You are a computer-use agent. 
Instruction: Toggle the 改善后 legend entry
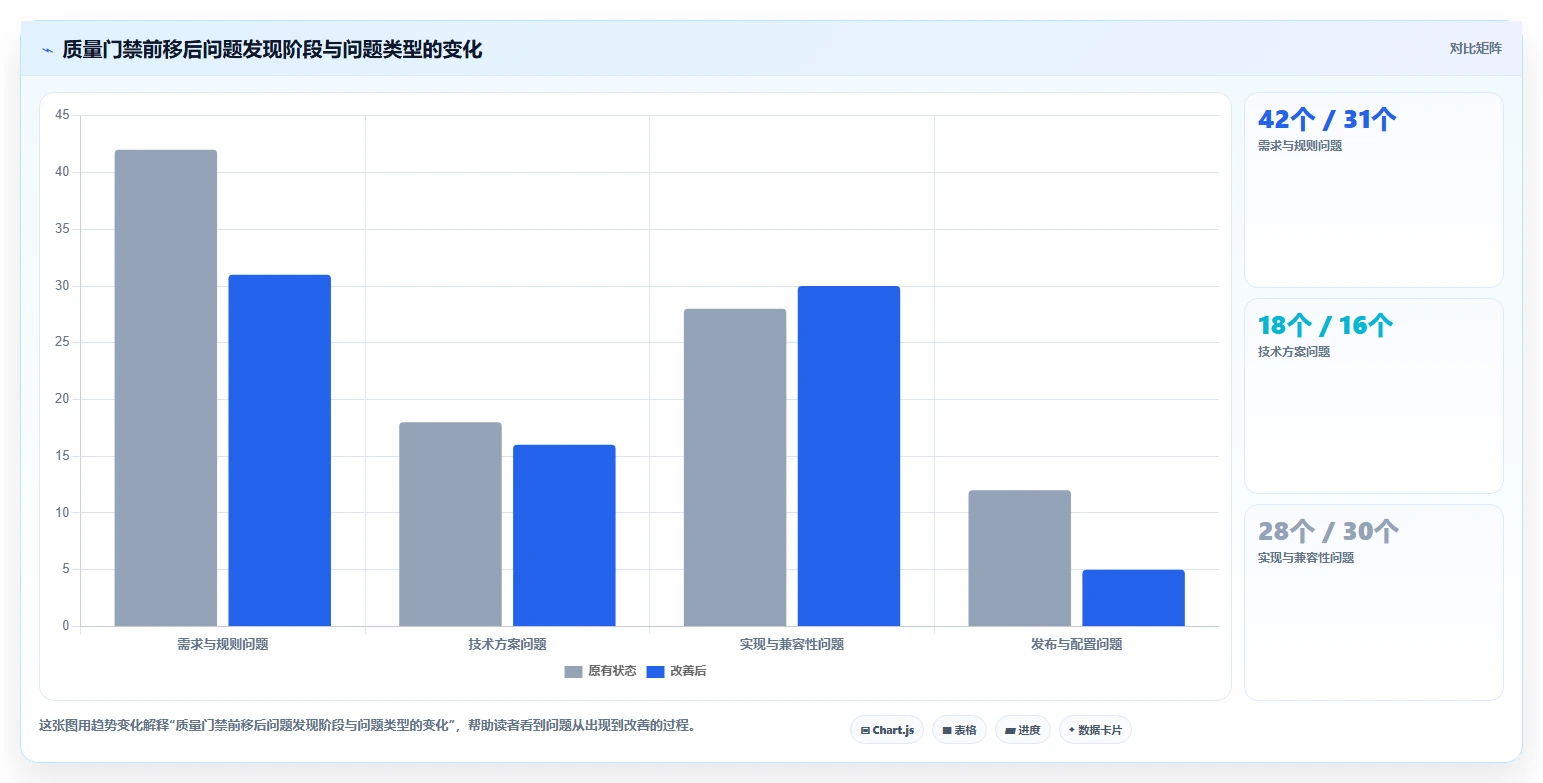click(x=676, y=671)
